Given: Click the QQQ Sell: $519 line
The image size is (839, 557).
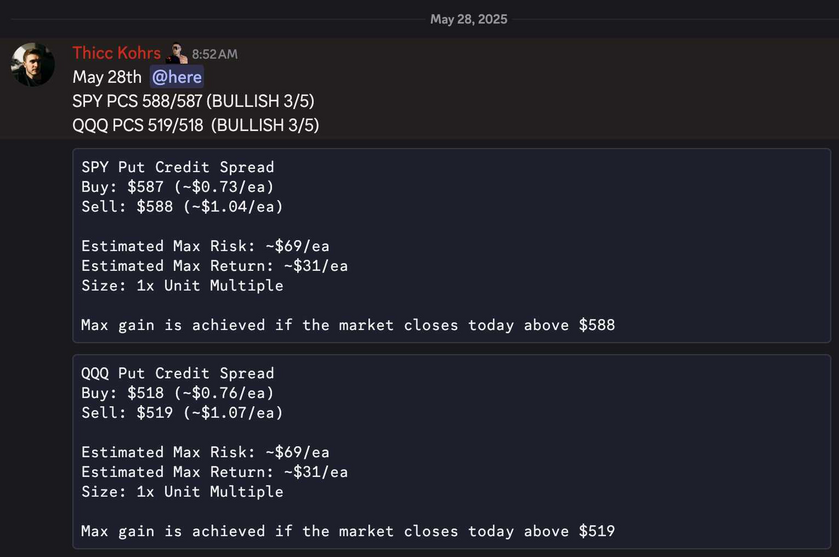Looking at the screenshot, I should point(182,413).
